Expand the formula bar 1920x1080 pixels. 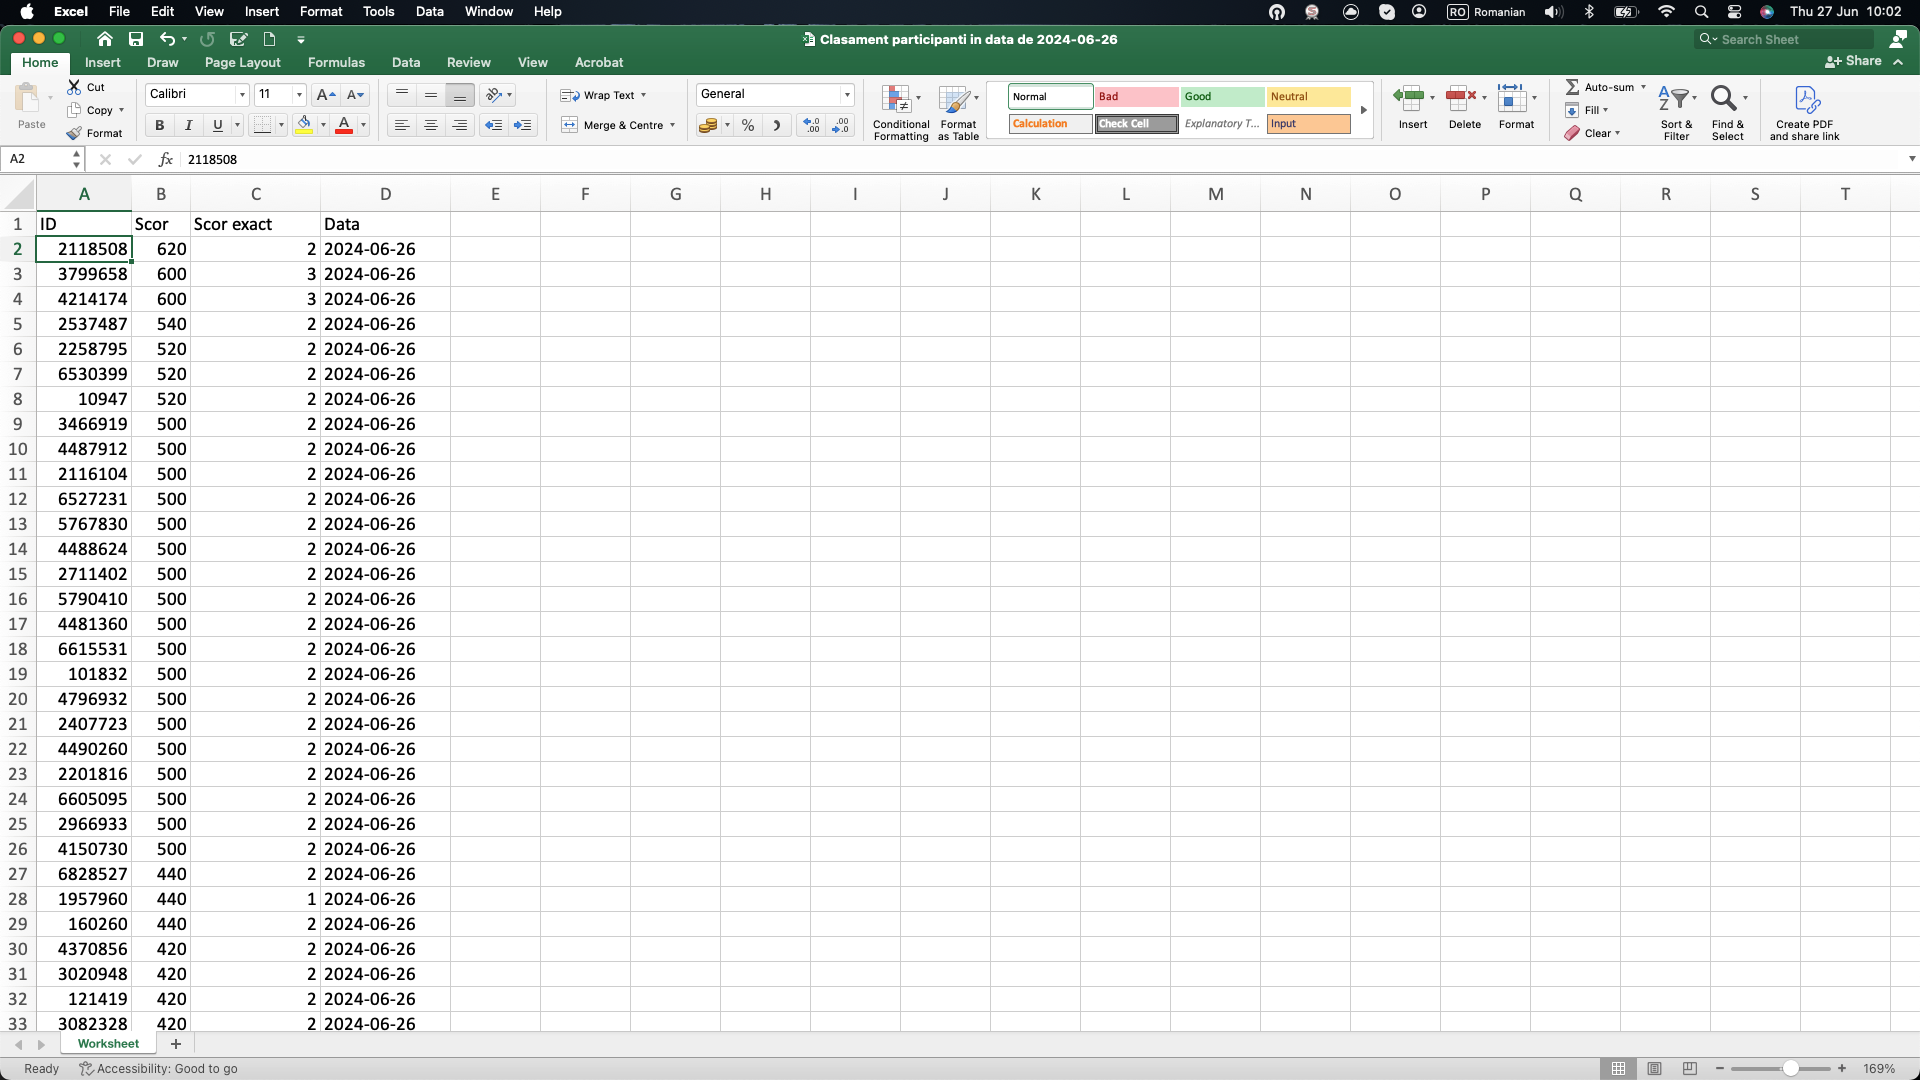(x=1912, y=159)
